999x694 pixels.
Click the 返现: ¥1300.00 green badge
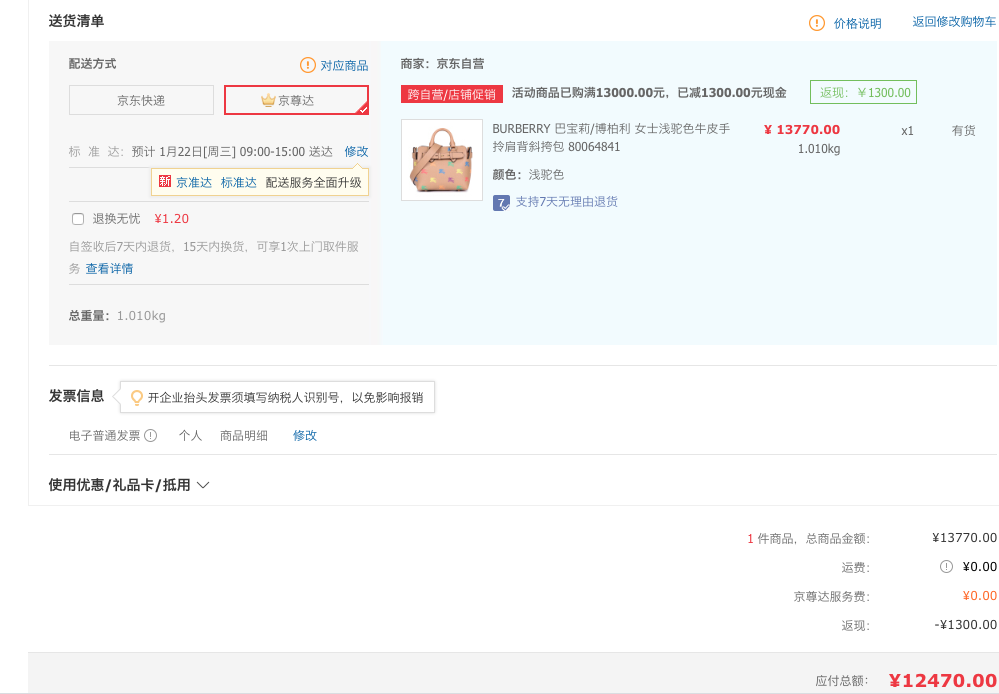coord(863,92)
